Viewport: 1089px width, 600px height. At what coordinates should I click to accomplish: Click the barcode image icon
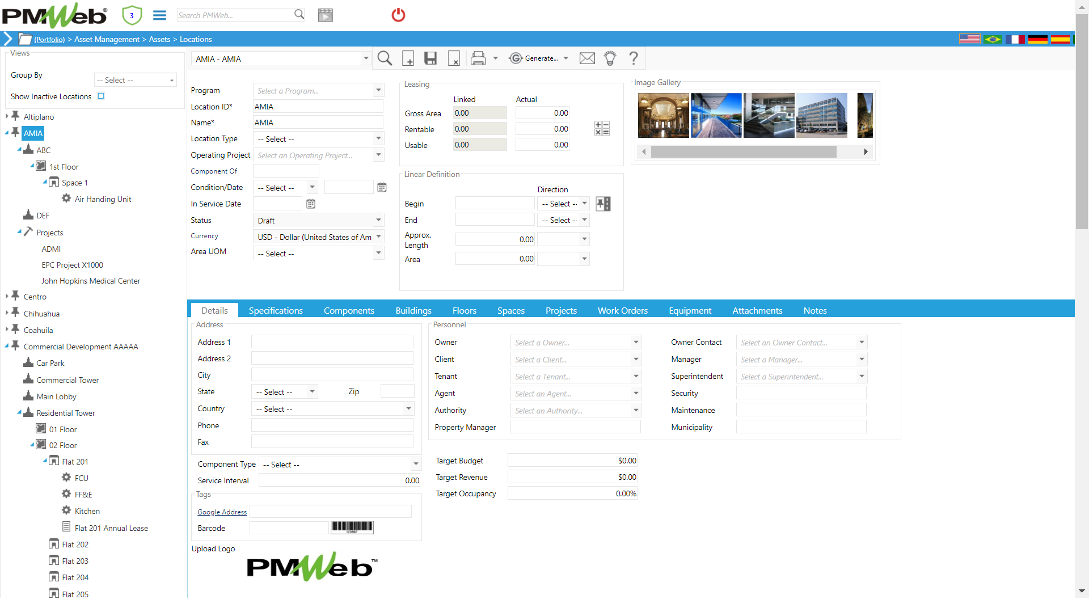pos(352,527)
